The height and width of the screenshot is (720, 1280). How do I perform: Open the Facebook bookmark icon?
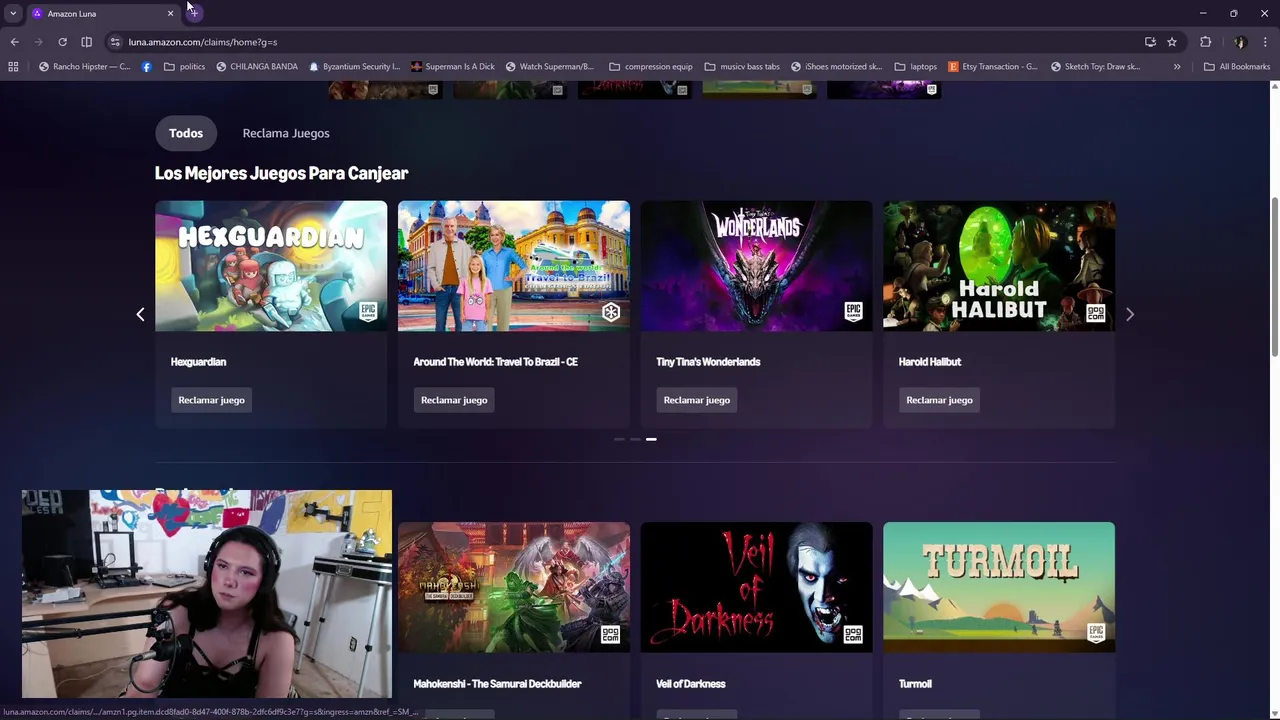point(147,67)
